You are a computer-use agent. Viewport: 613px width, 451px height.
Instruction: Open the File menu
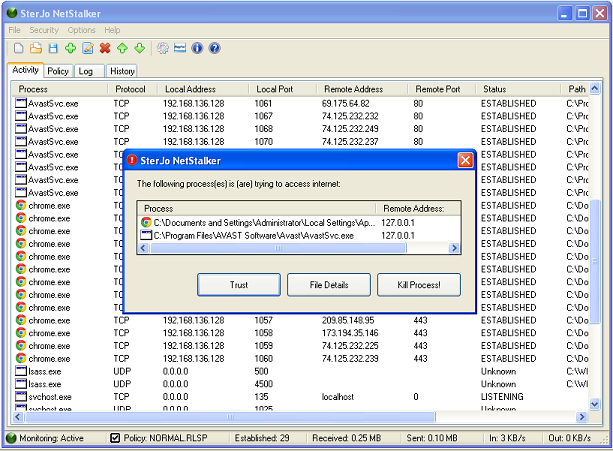tap(14, 30)
